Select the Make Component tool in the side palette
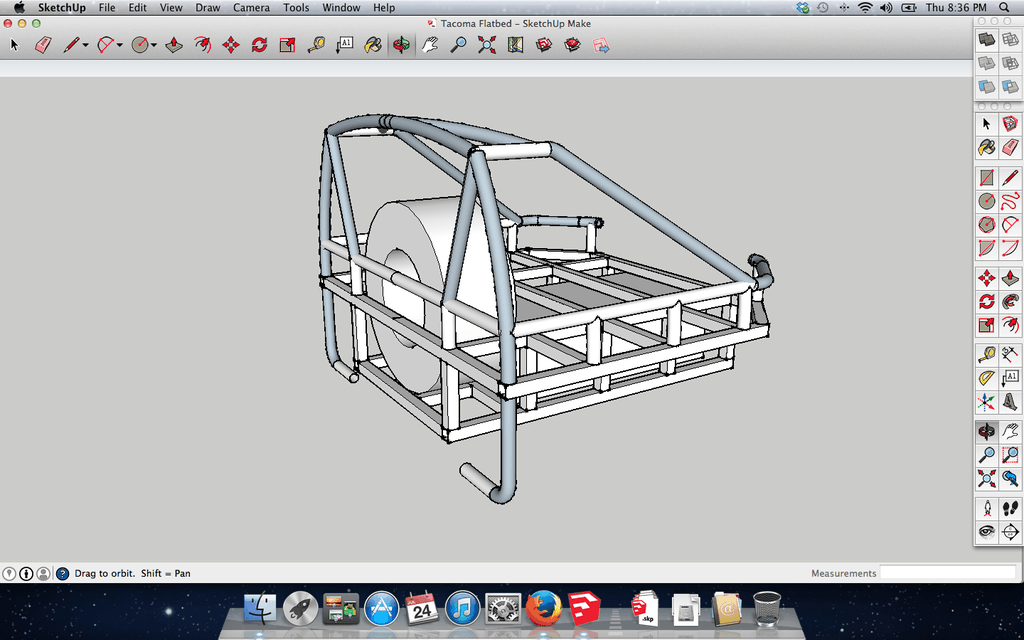Screen dimensions: 1024x640 pos(1010,123)
